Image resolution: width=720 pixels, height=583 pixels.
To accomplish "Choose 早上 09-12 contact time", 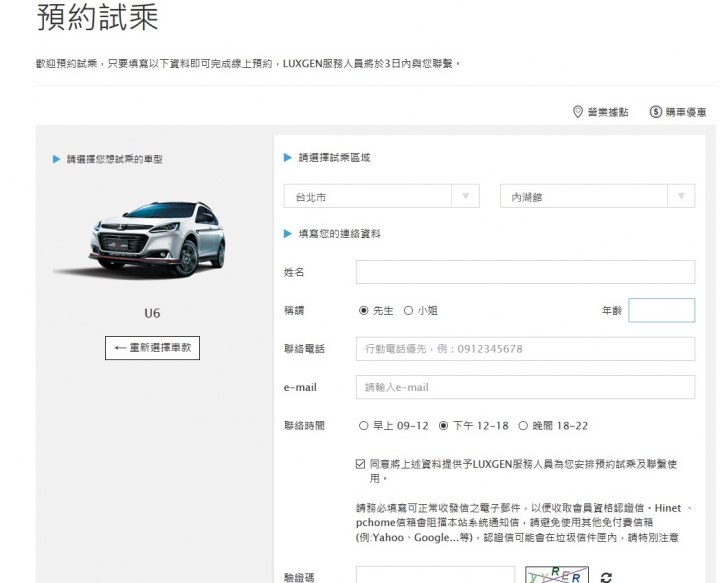I will click(x=364, y=426).
